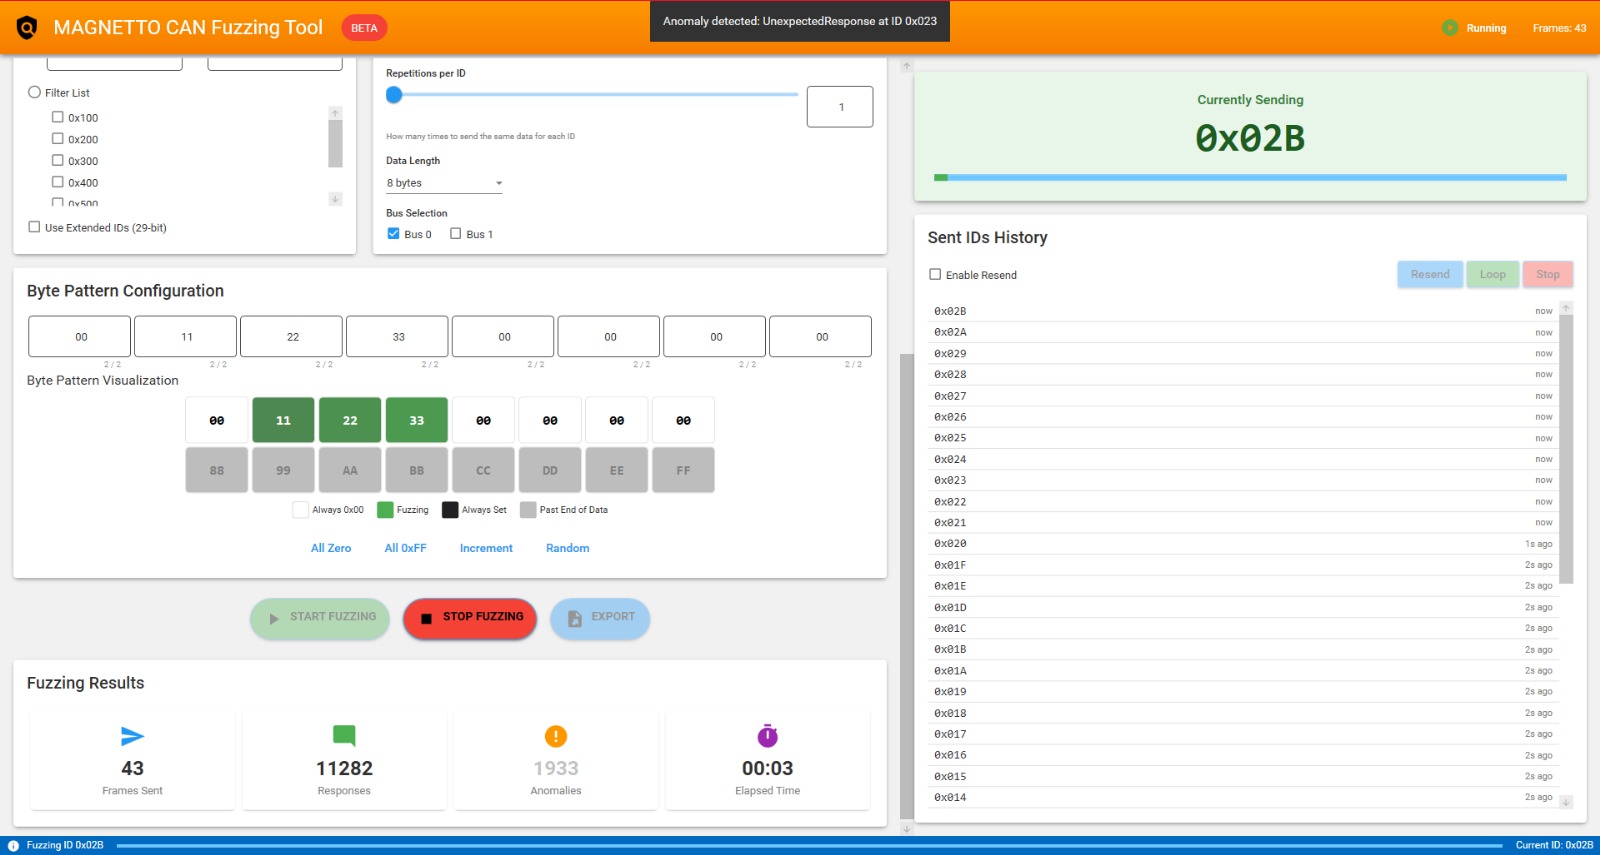Screen dimensions: 1600x855
Task: Select the 0x023 entry in history
Action: pyautogui.click(x=950, y=481)
